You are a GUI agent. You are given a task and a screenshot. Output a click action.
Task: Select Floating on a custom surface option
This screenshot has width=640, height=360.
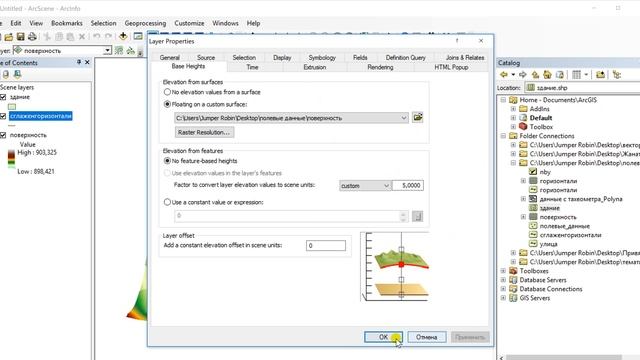coord(167,104)
